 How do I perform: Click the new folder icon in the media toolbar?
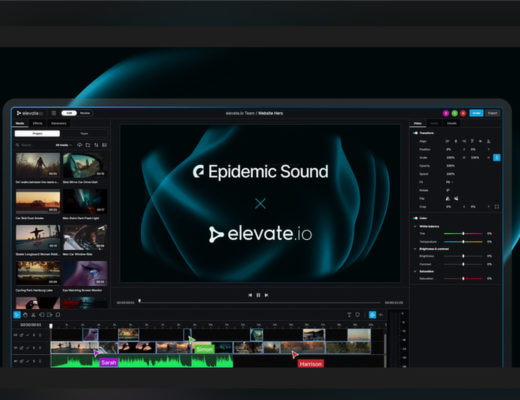coord(88,145)
